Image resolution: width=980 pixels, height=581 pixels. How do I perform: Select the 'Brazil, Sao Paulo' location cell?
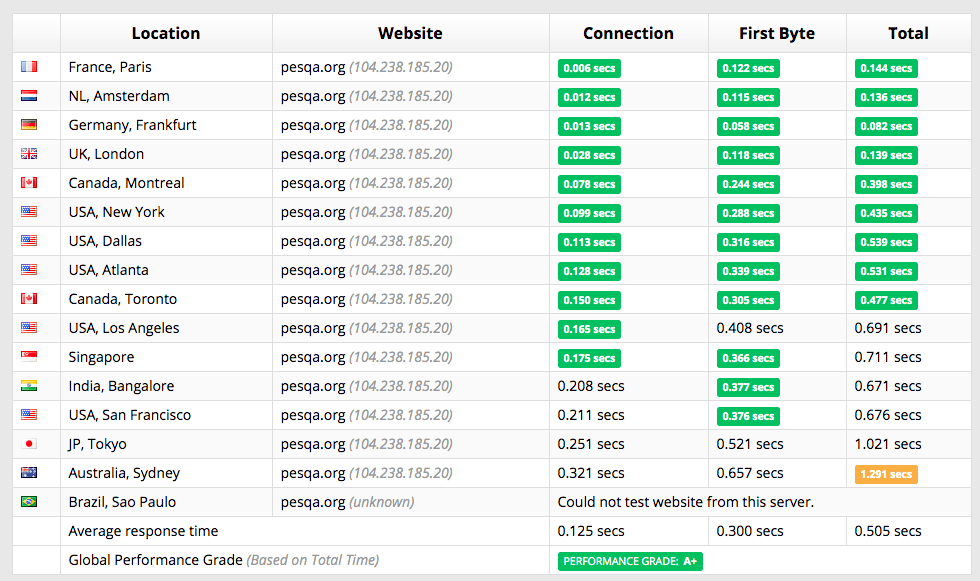(166, 502)
